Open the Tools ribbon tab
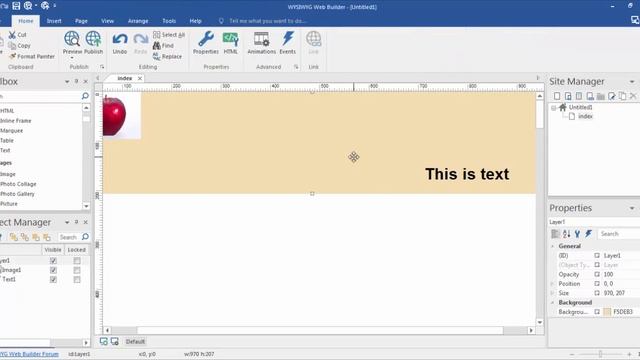 169,21
